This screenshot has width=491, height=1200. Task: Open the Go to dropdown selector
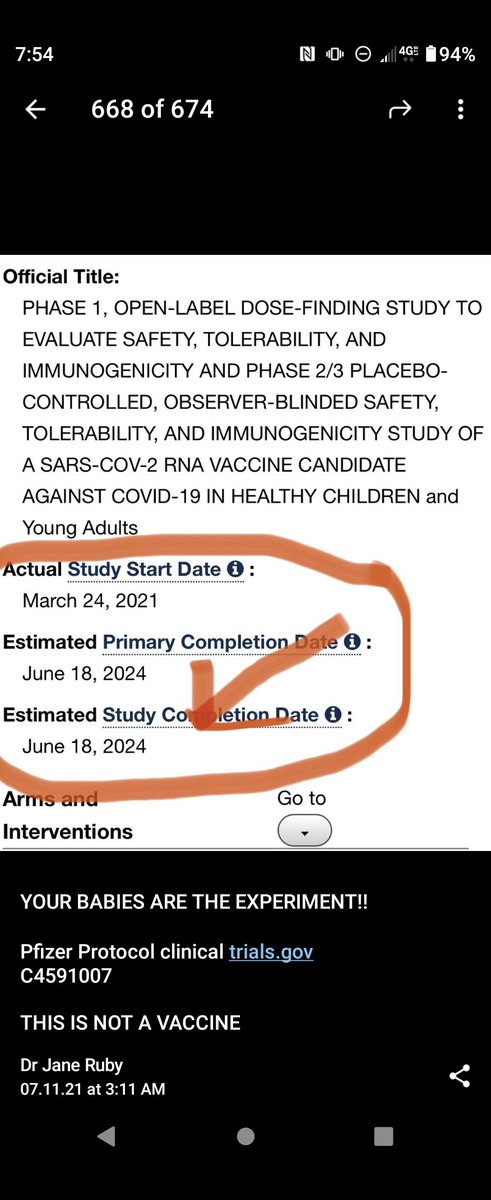pos(304,832)
